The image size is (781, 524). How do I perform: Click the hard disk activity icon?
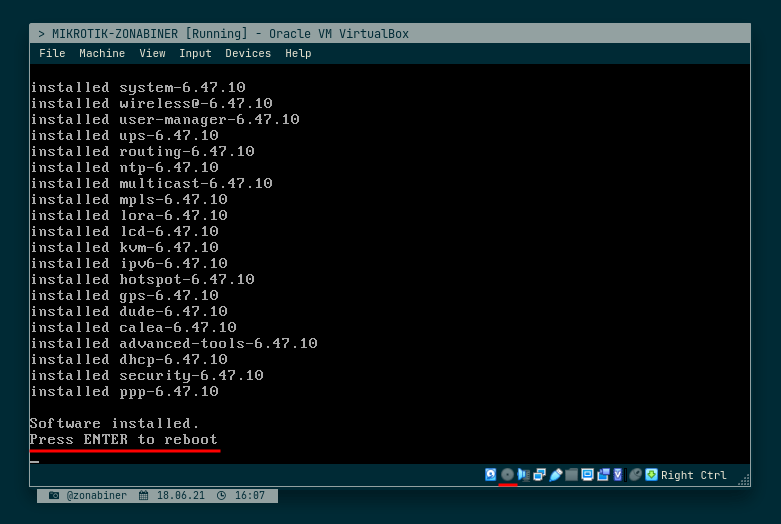(491, 475)
